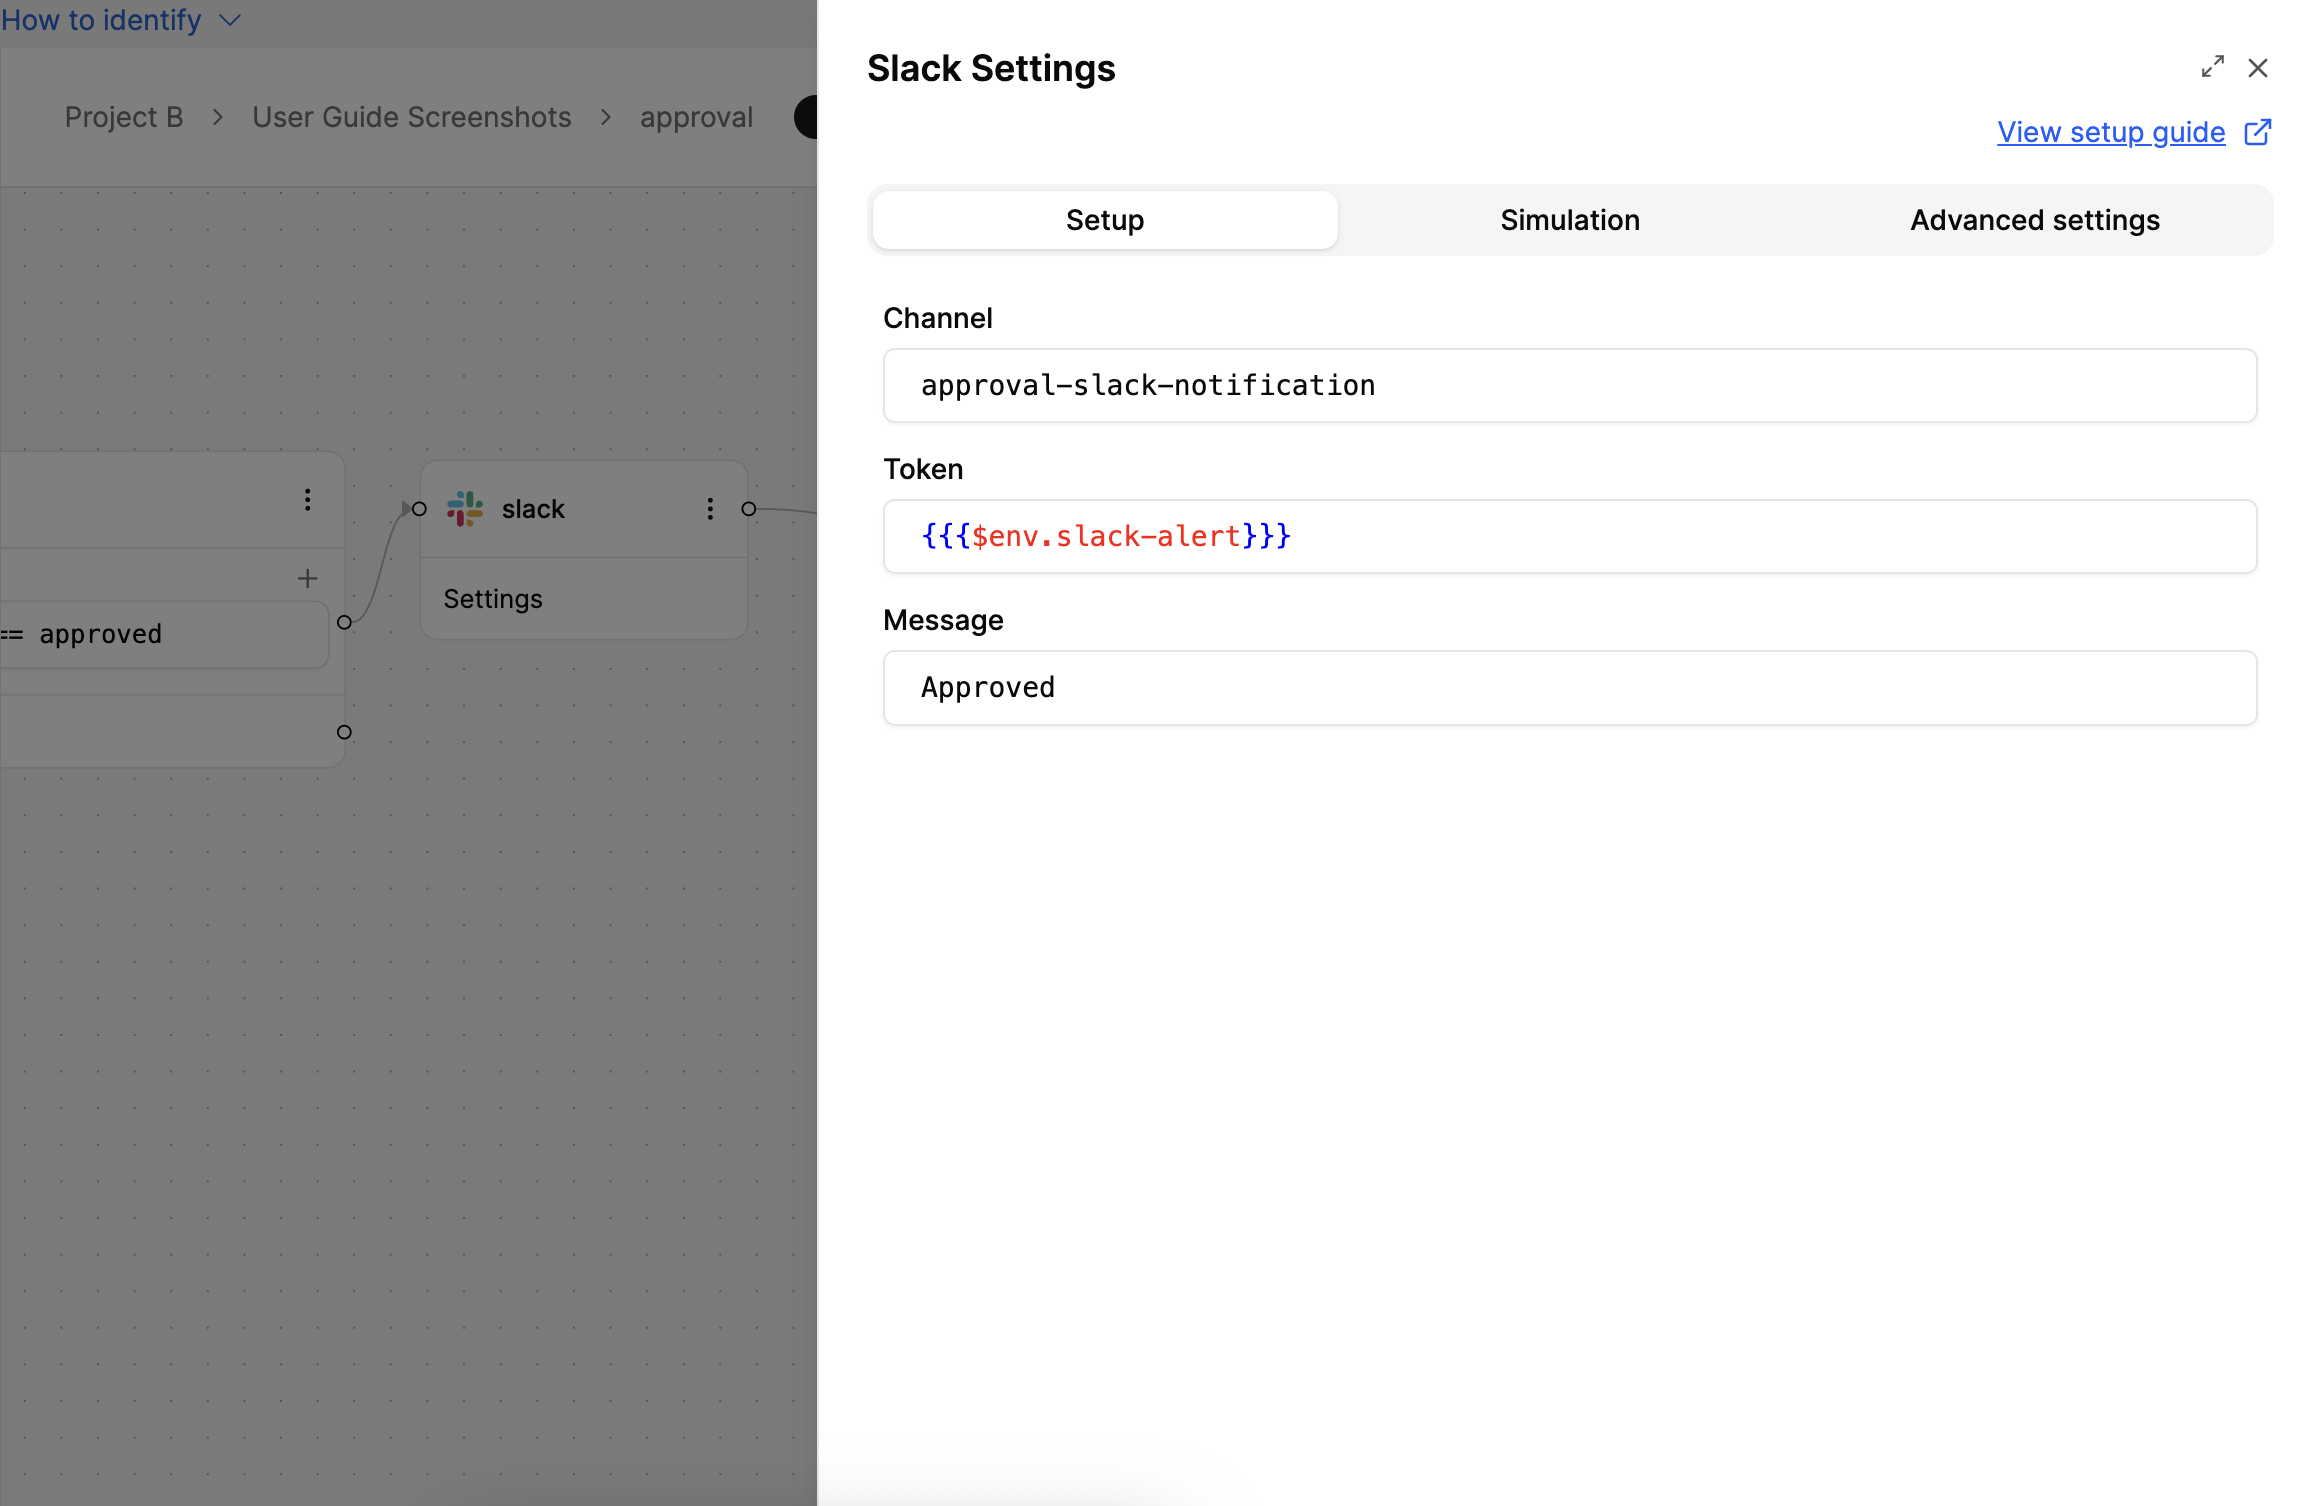Open the Advanced settings tab
Image resolution: width=2310 pixels, height=1506 pixels.
coord(2035,220)
